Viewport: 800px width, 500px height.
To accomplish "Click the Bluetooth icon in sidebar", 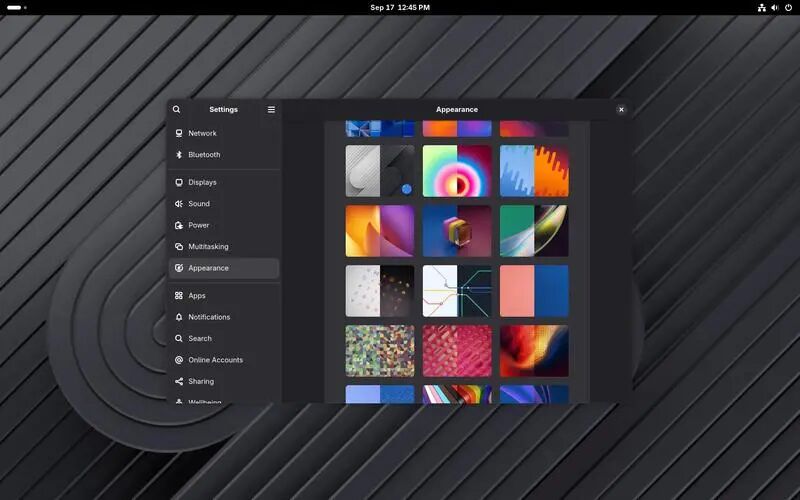I will 179,155.
